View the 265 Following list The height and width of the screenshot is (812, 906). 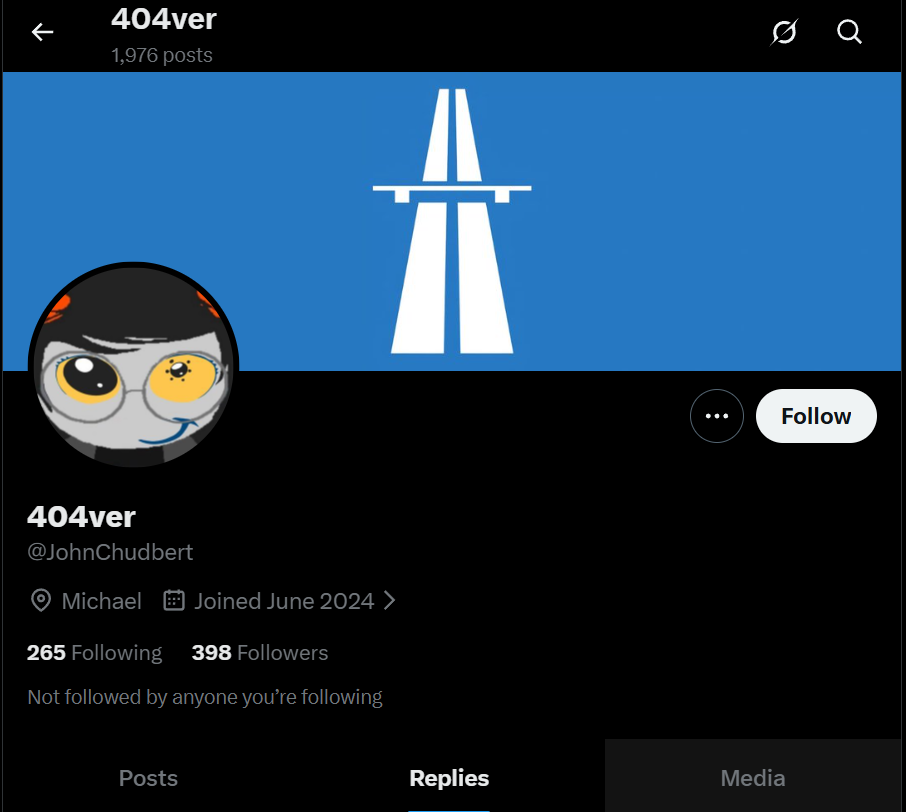[x=94, y=652]
